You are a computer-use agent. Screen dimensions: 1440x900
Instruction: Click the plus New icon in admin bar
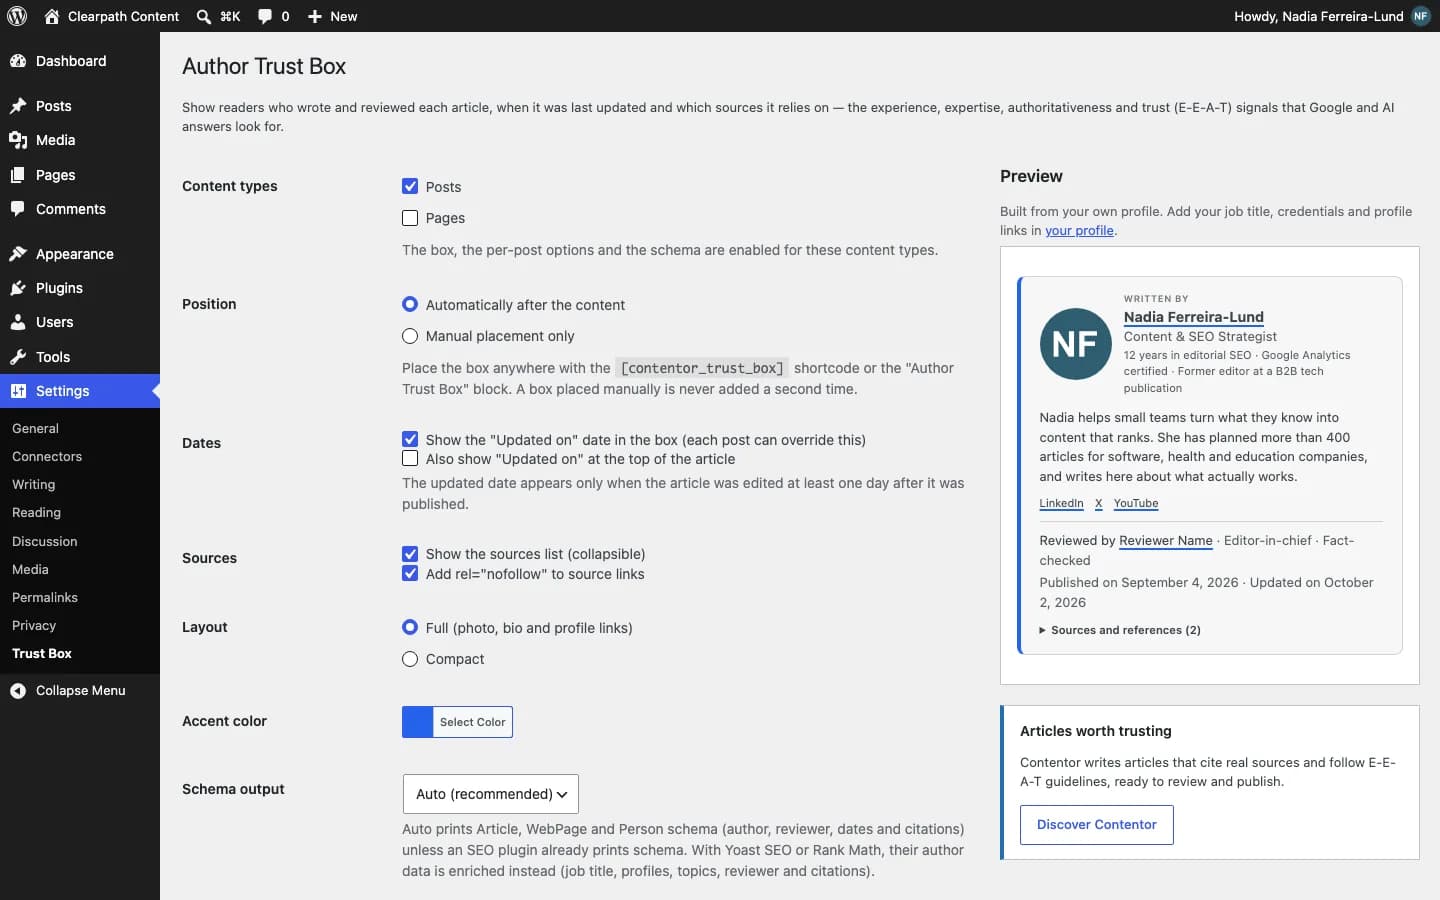[x=315, y=16]
